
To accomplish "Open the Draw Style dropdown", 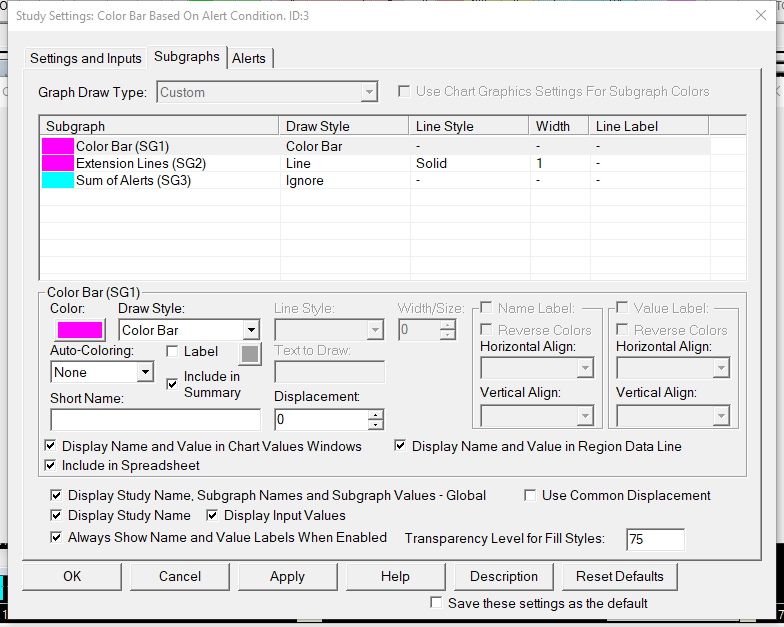I will (250, 330).
